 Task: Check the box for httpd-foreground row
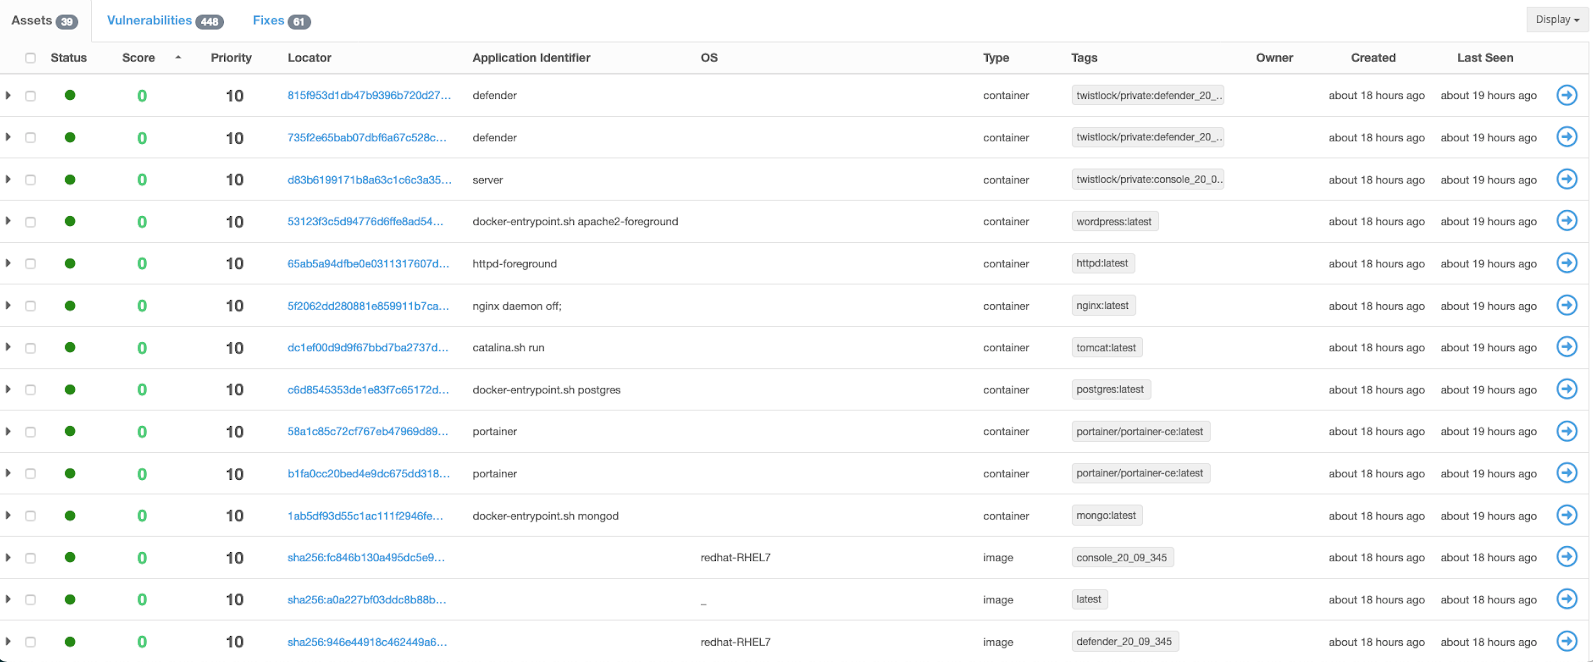(30, 264)
